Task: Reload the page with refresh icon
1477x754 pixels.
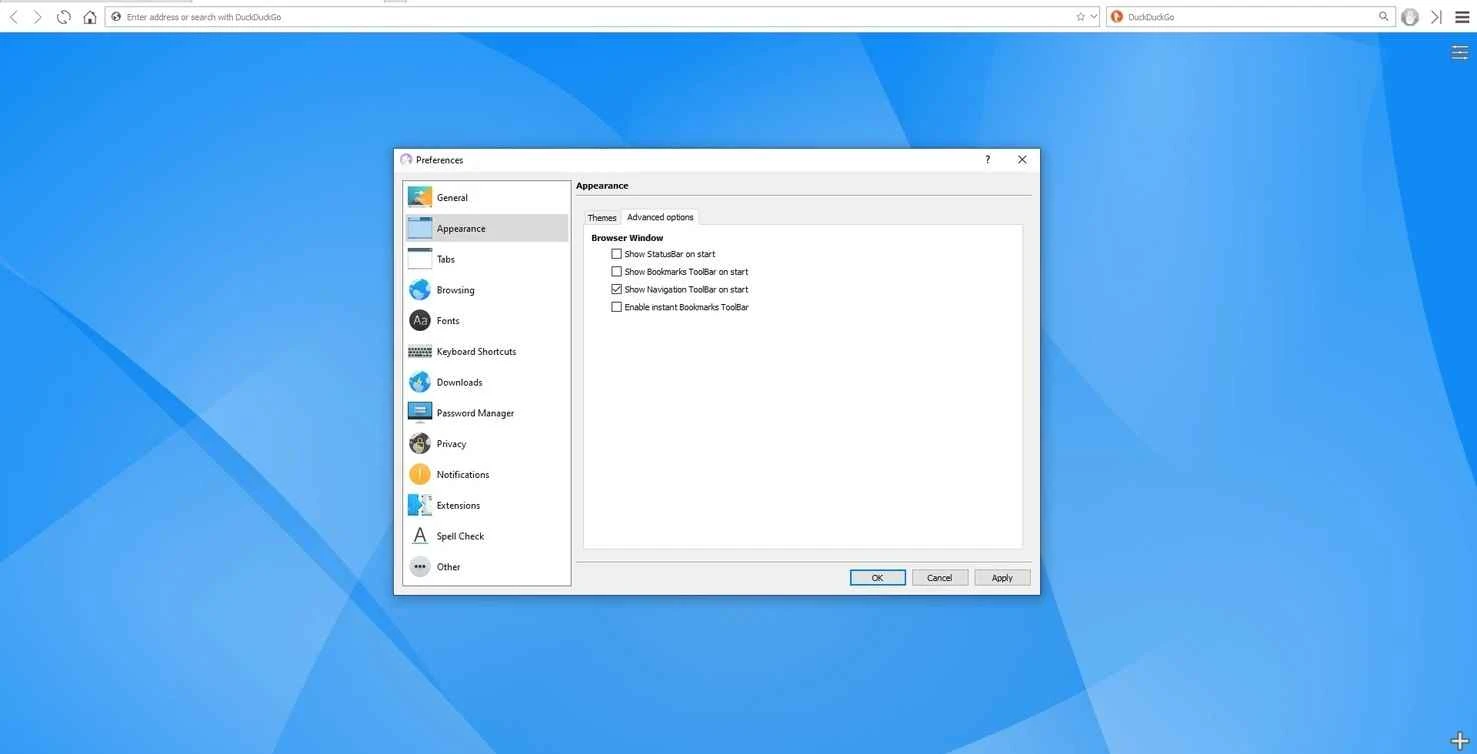Action: pyautogui.click(x=64, y=17)
